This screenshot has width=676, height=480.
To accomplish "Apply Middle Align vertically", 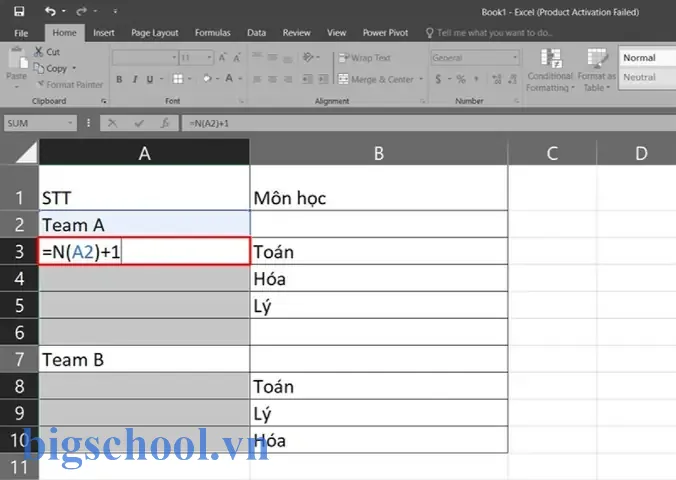I will [x=272, y=56].
